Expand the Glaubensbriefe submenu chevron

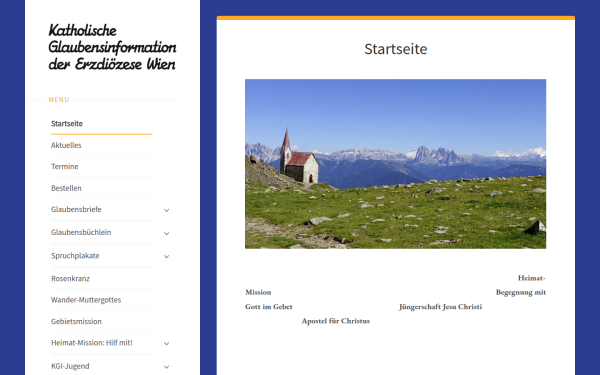coord(166,210)
